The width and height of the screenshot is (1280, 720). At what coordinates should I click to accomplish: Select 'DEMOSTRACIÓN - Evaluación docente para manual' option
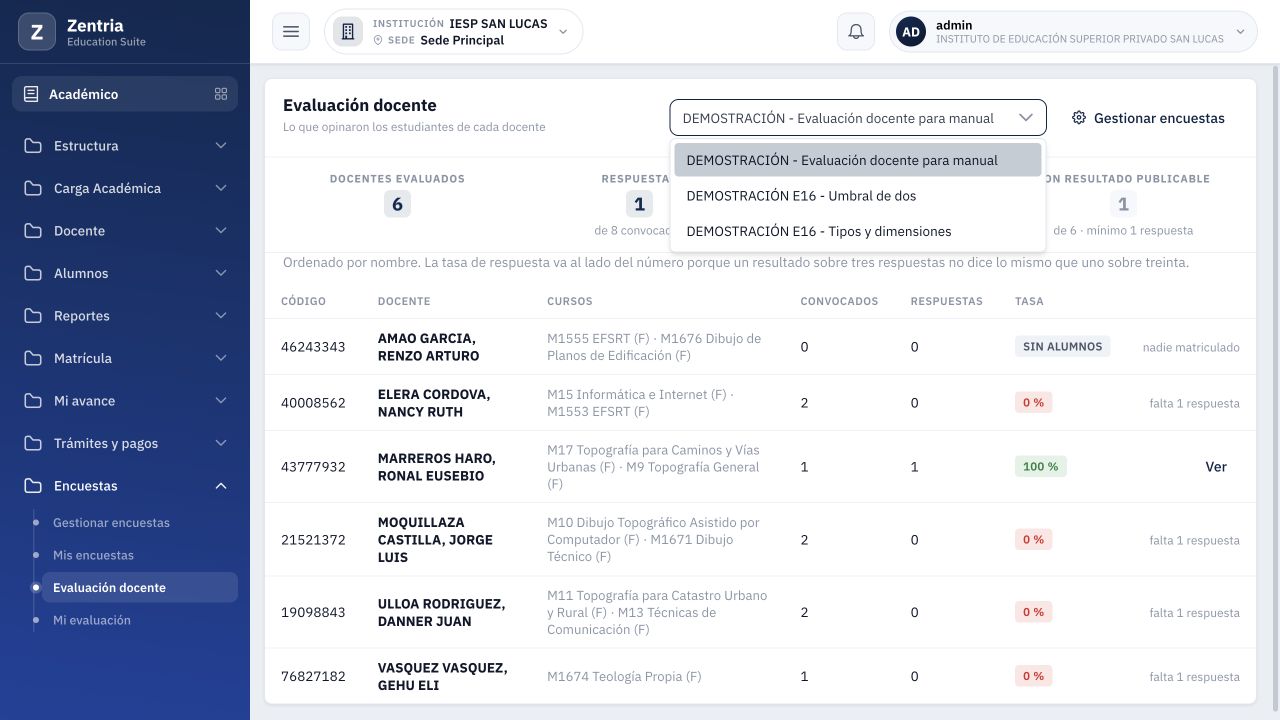(x=858, y=160)
